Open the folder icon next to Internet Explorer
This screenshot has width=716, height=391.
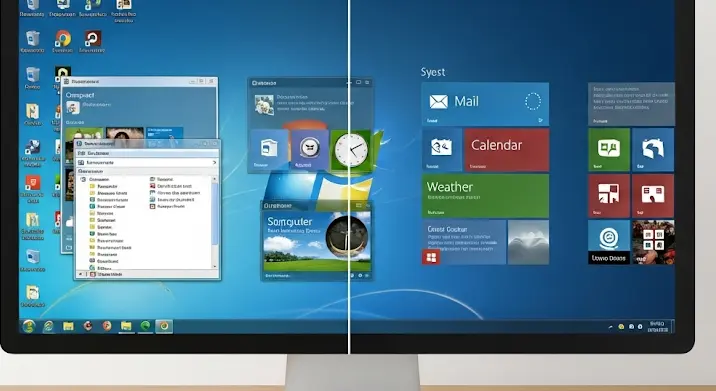coord(68,326)
